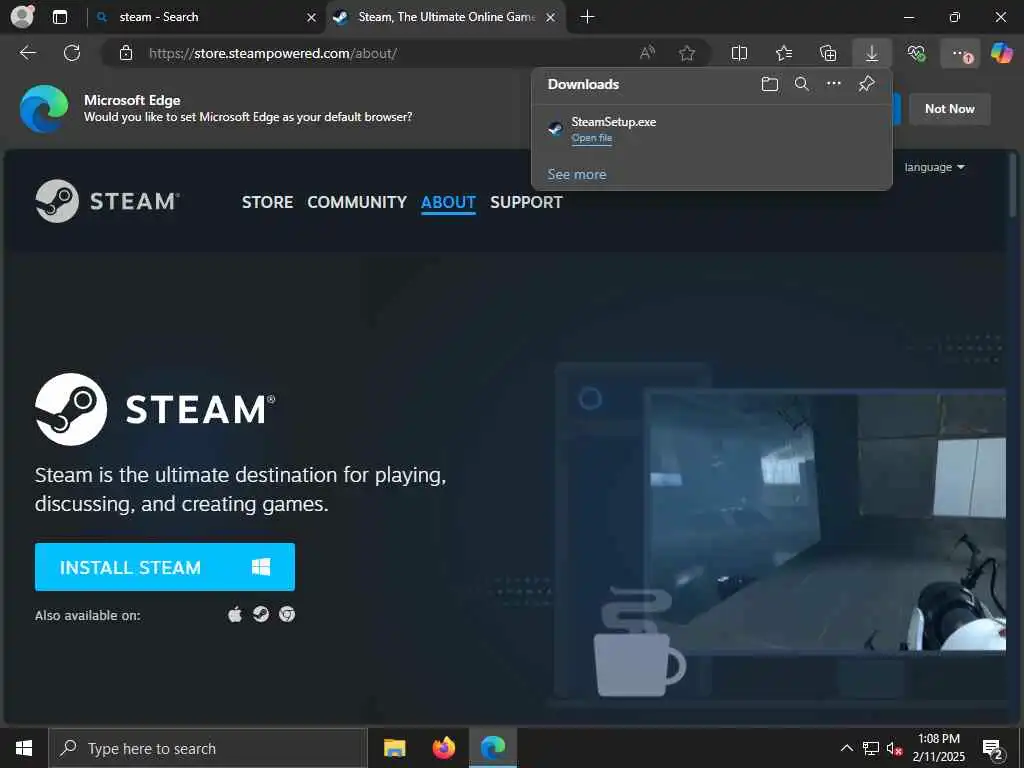Screen dimensions: 1024x768
Task: Click SteamSetup.exe file name
Action: [x=614, y=121]
